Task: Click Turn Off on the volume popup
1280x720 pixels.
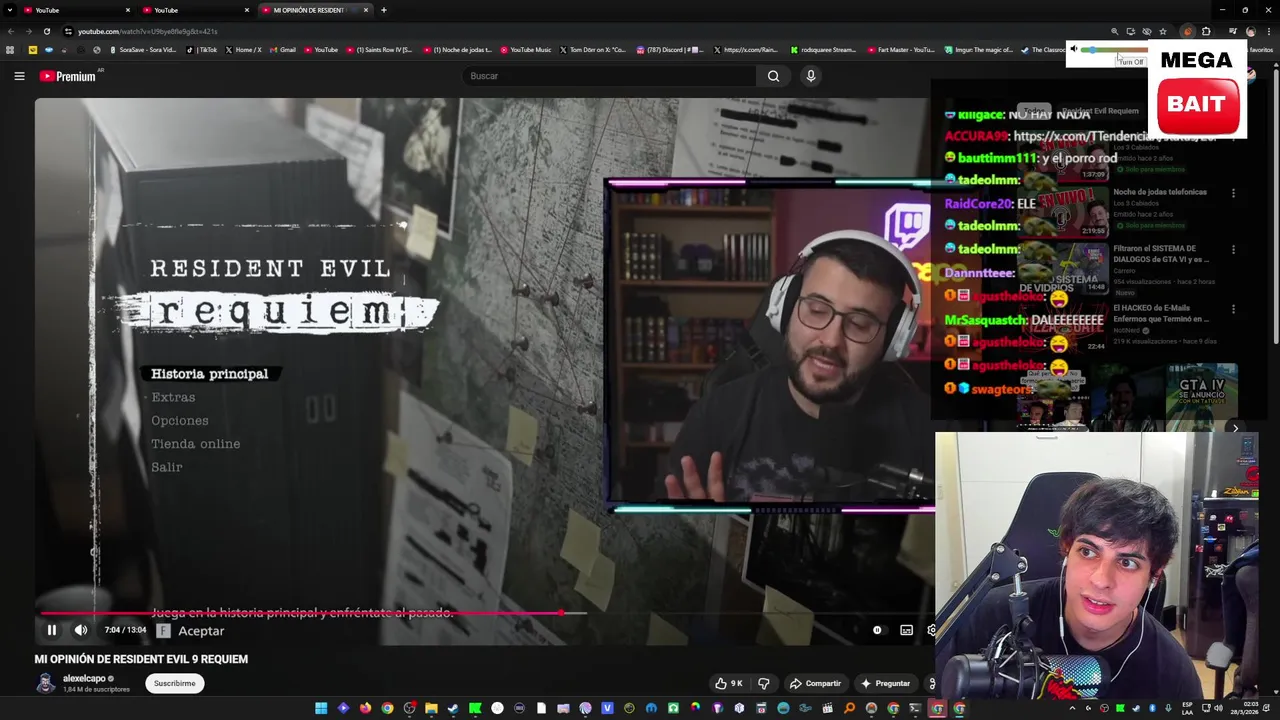Action: [1131, 62]
